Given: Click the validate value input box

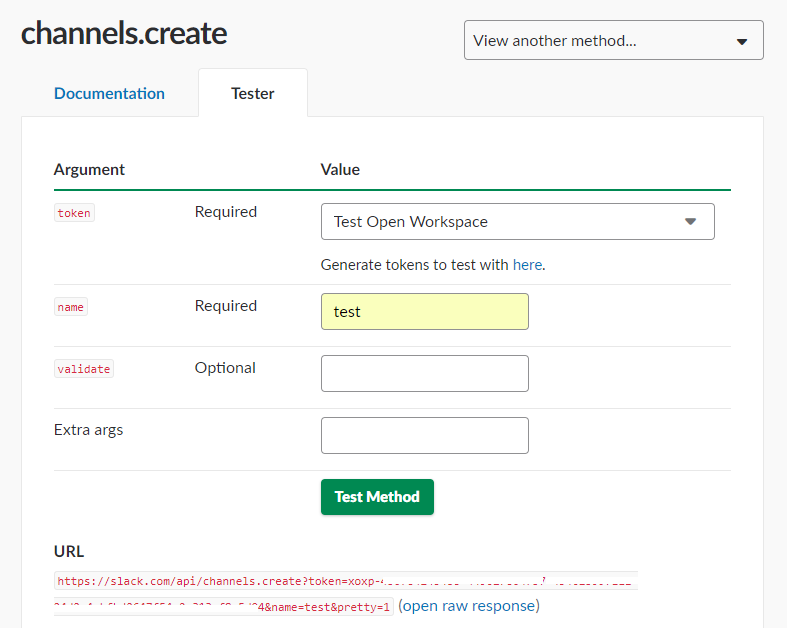Looking at the screenshot, I should point(424,374).
